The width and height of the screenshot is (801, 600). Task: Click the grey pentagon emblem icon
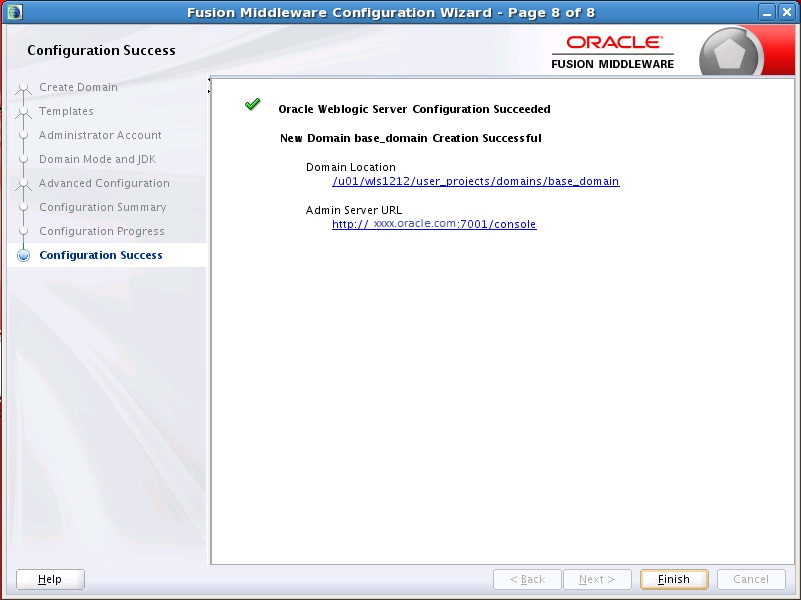(x=729, y=53)
